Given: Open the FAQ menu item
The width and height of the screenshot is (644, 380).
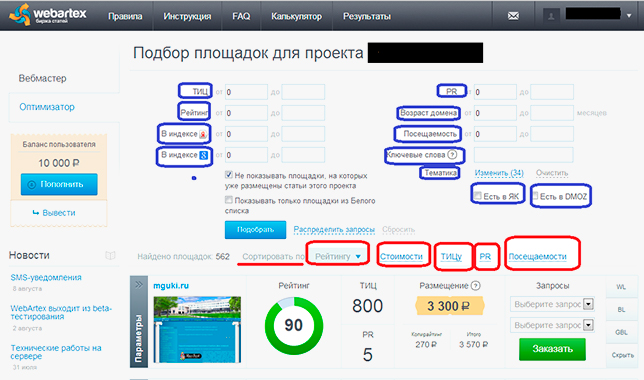Looking at the screenshot, I should click(241, 16).
